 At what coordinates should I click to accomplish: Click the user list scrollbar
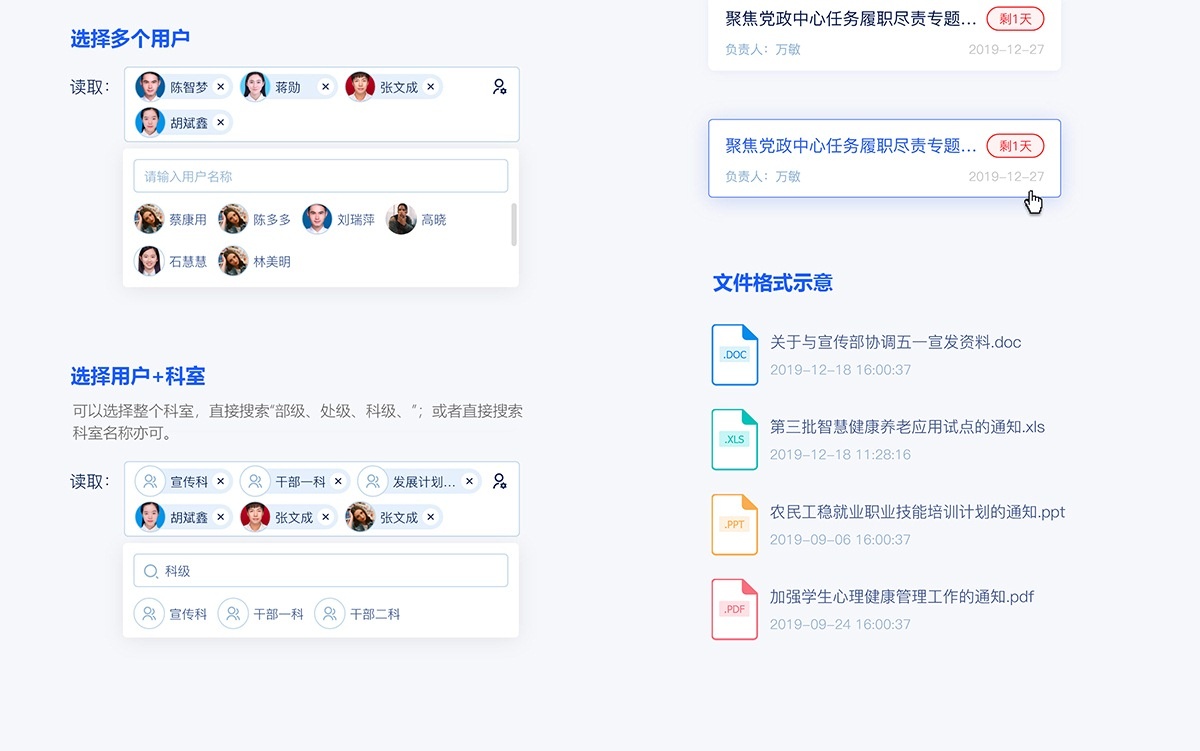[x=514, y=225]
